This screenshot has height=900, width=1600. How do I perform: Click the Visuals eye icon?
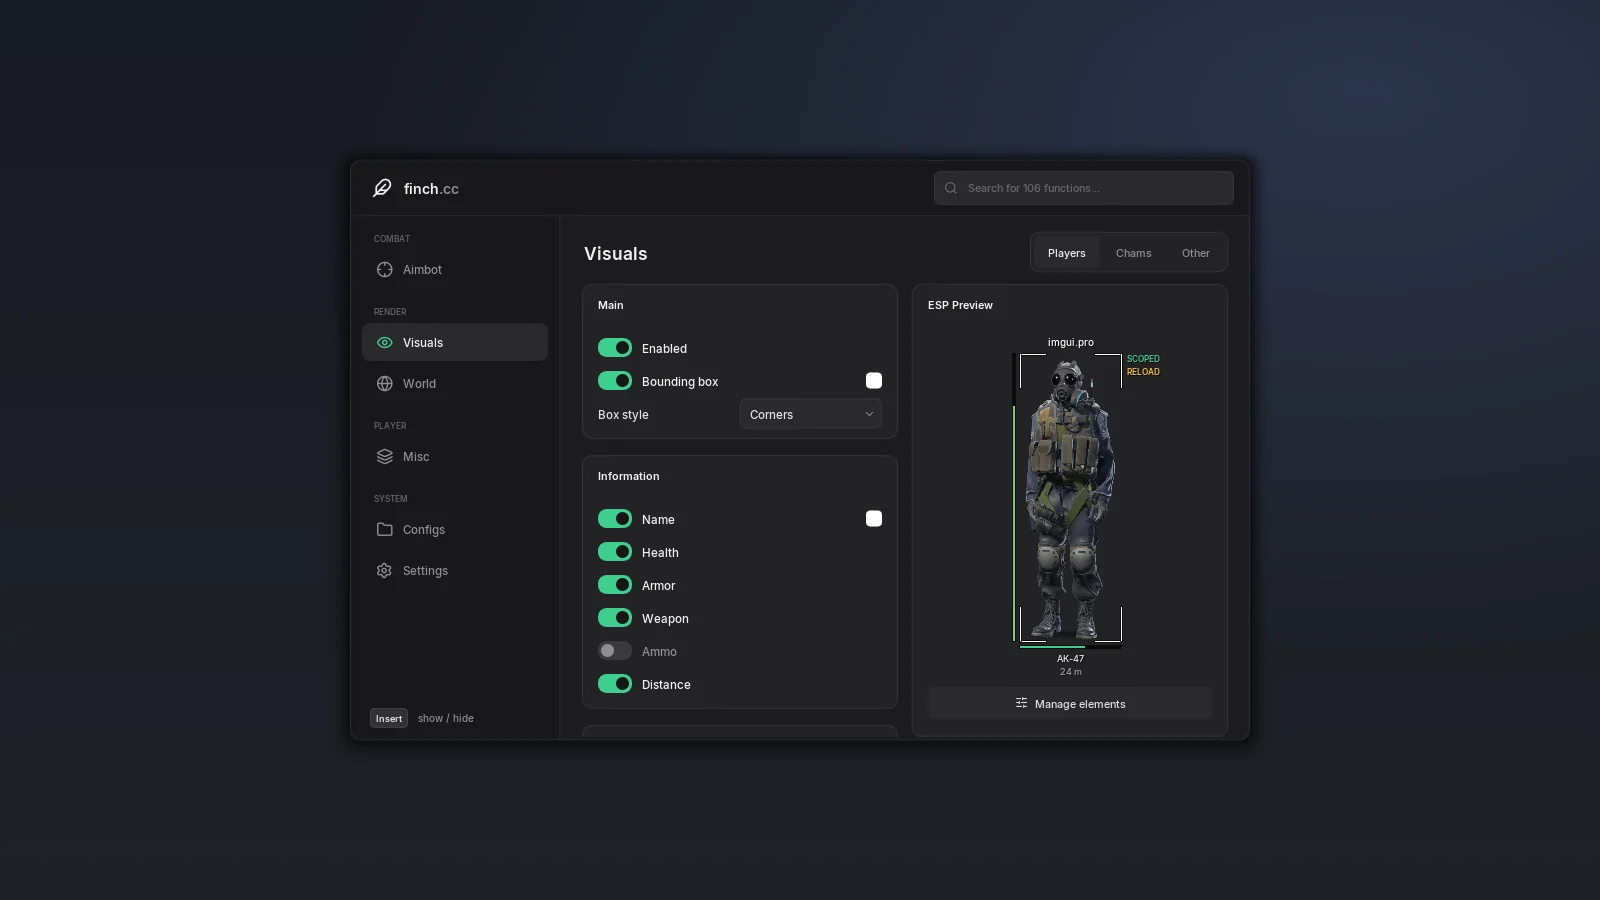384,343
